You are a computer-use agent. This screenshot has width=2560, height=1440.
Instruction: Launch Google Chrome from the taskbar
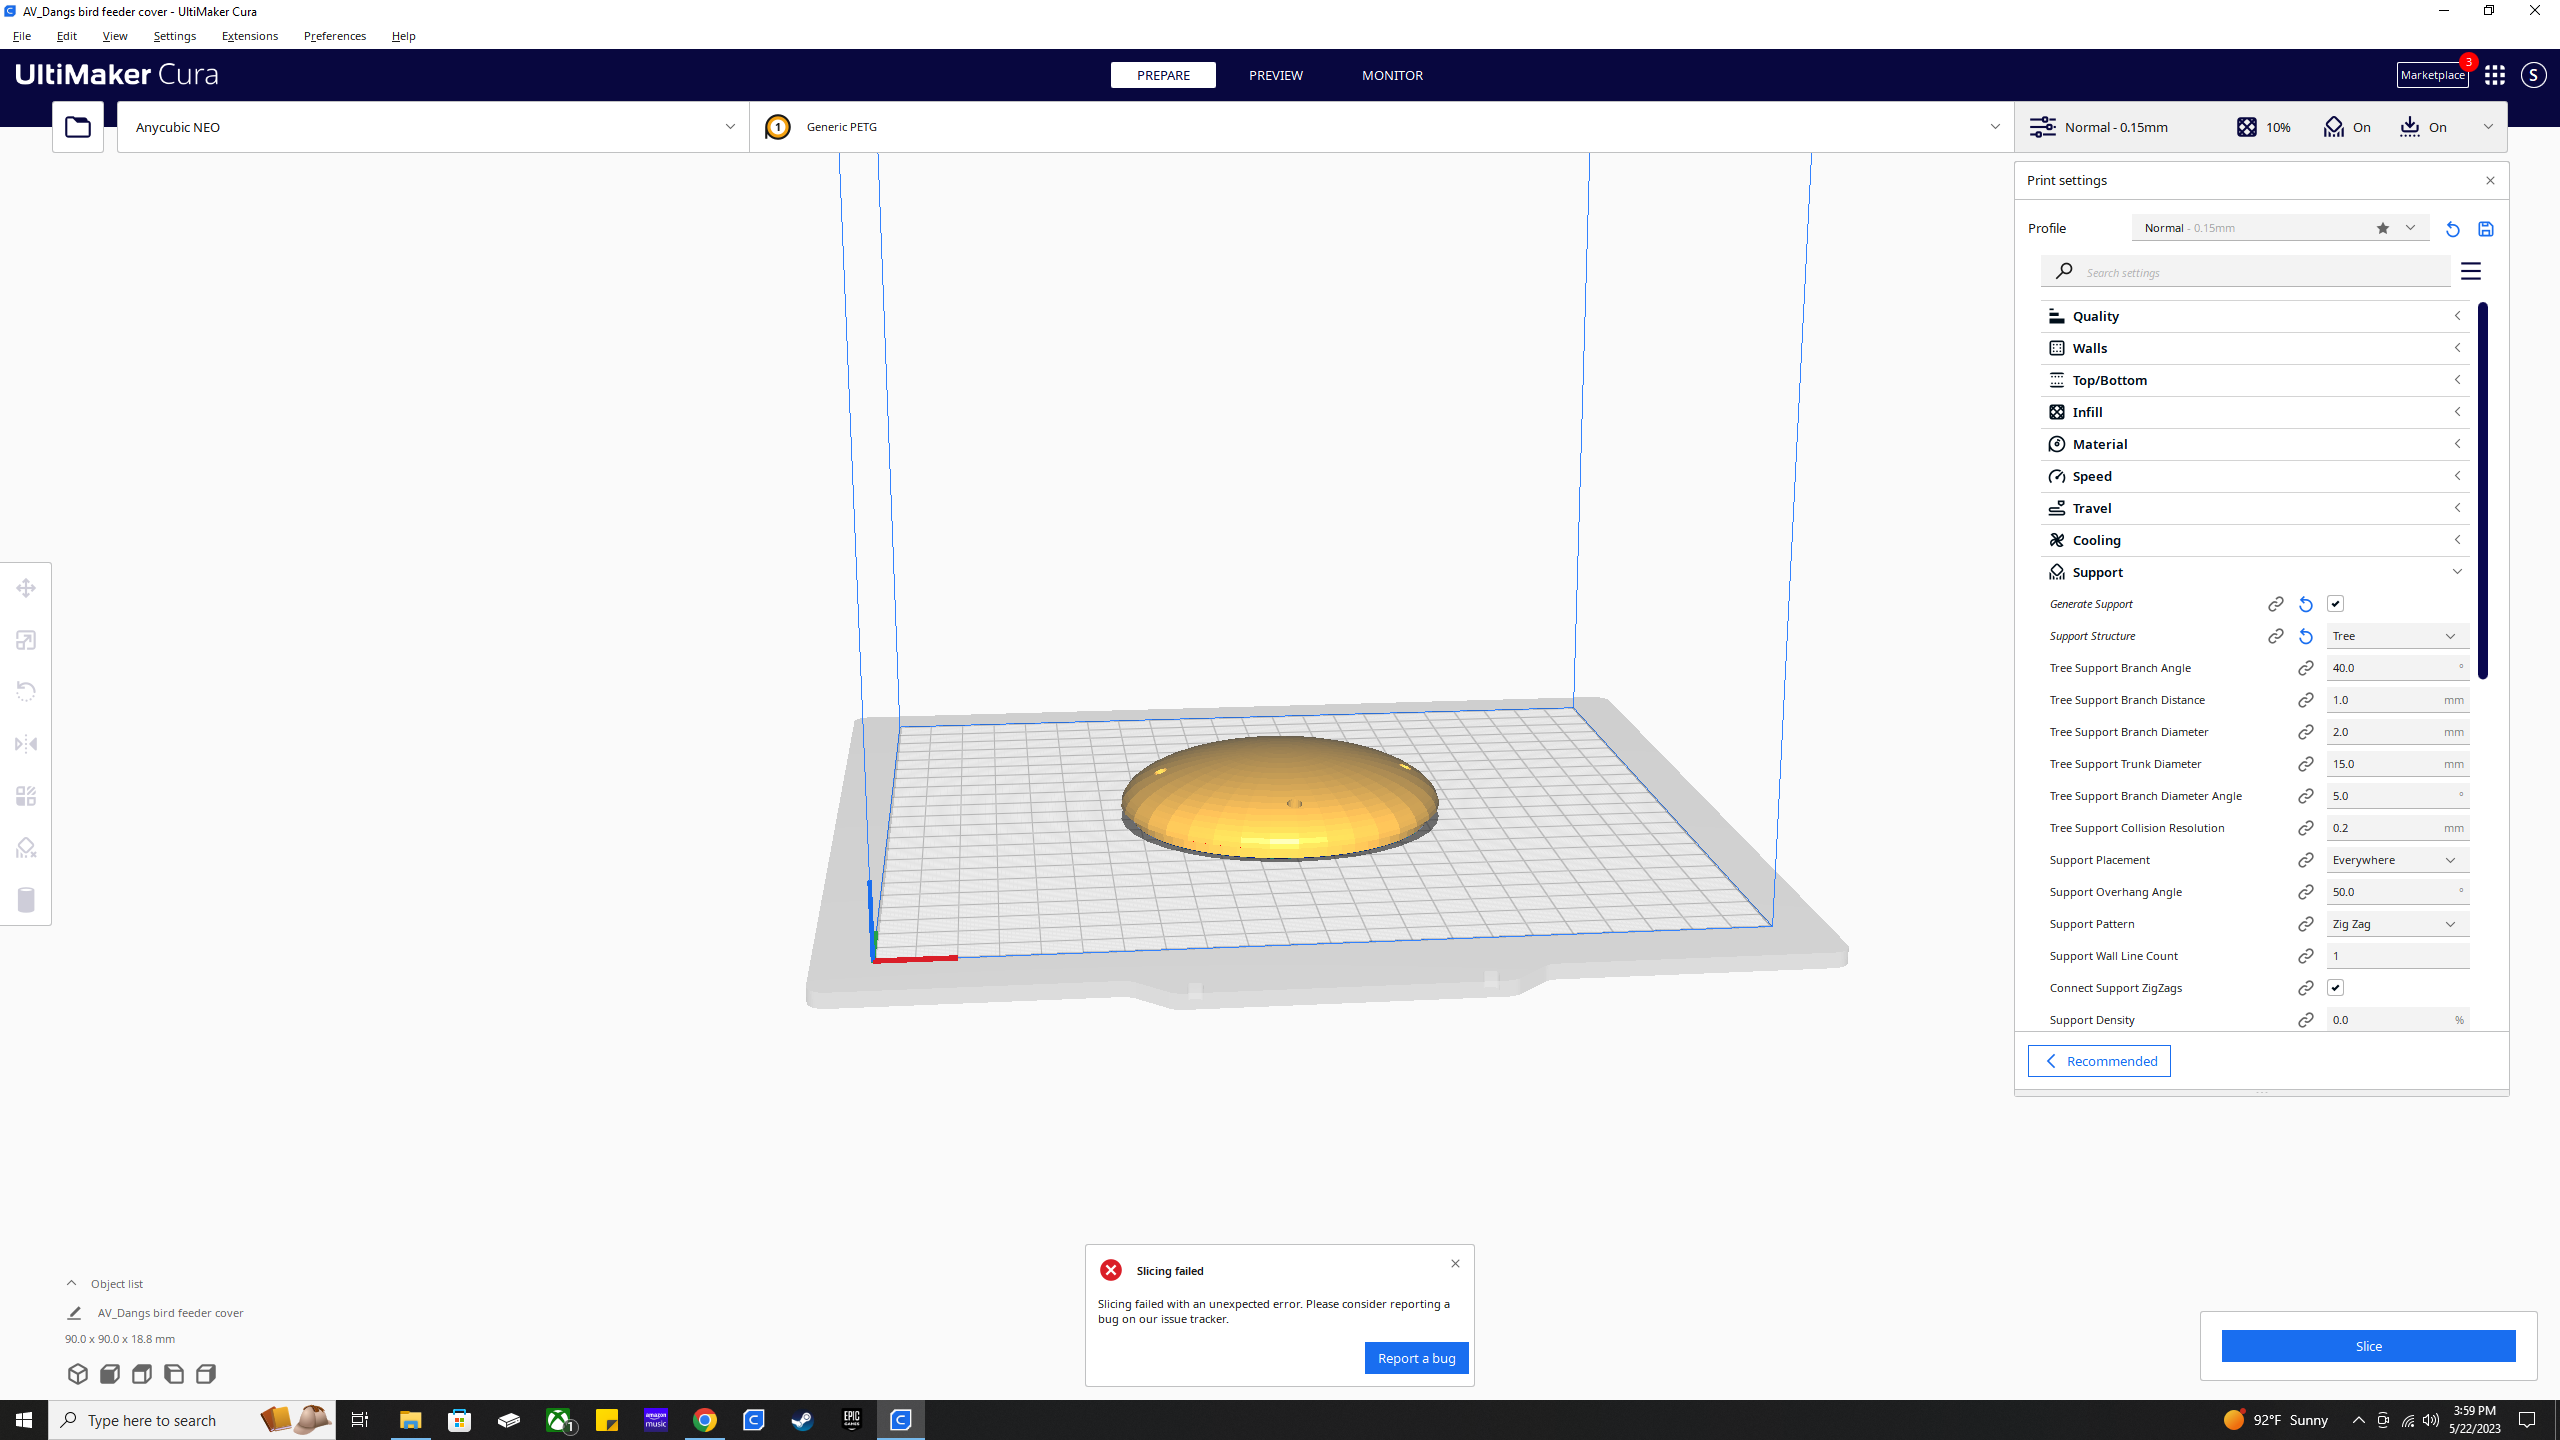pos(705,1419)
